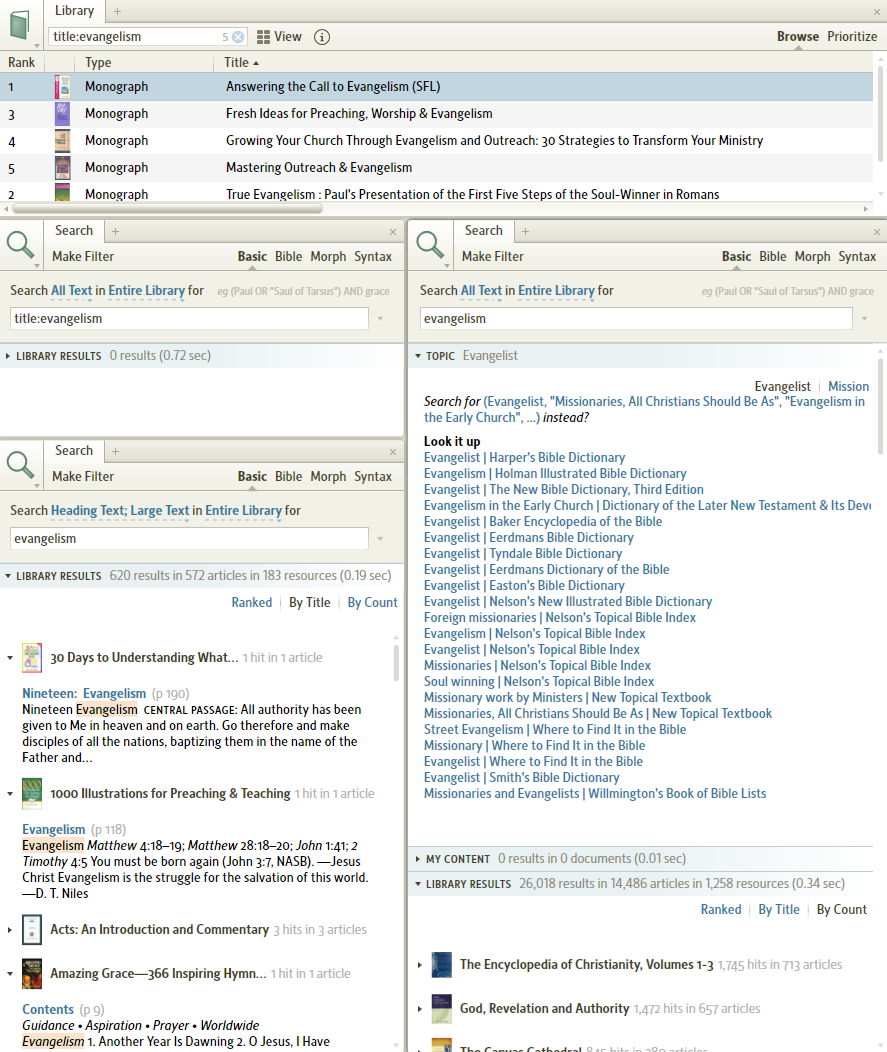Sort left results By Title
The image size is (887, 1052).
pyautogui.click(x=310, y=602)
